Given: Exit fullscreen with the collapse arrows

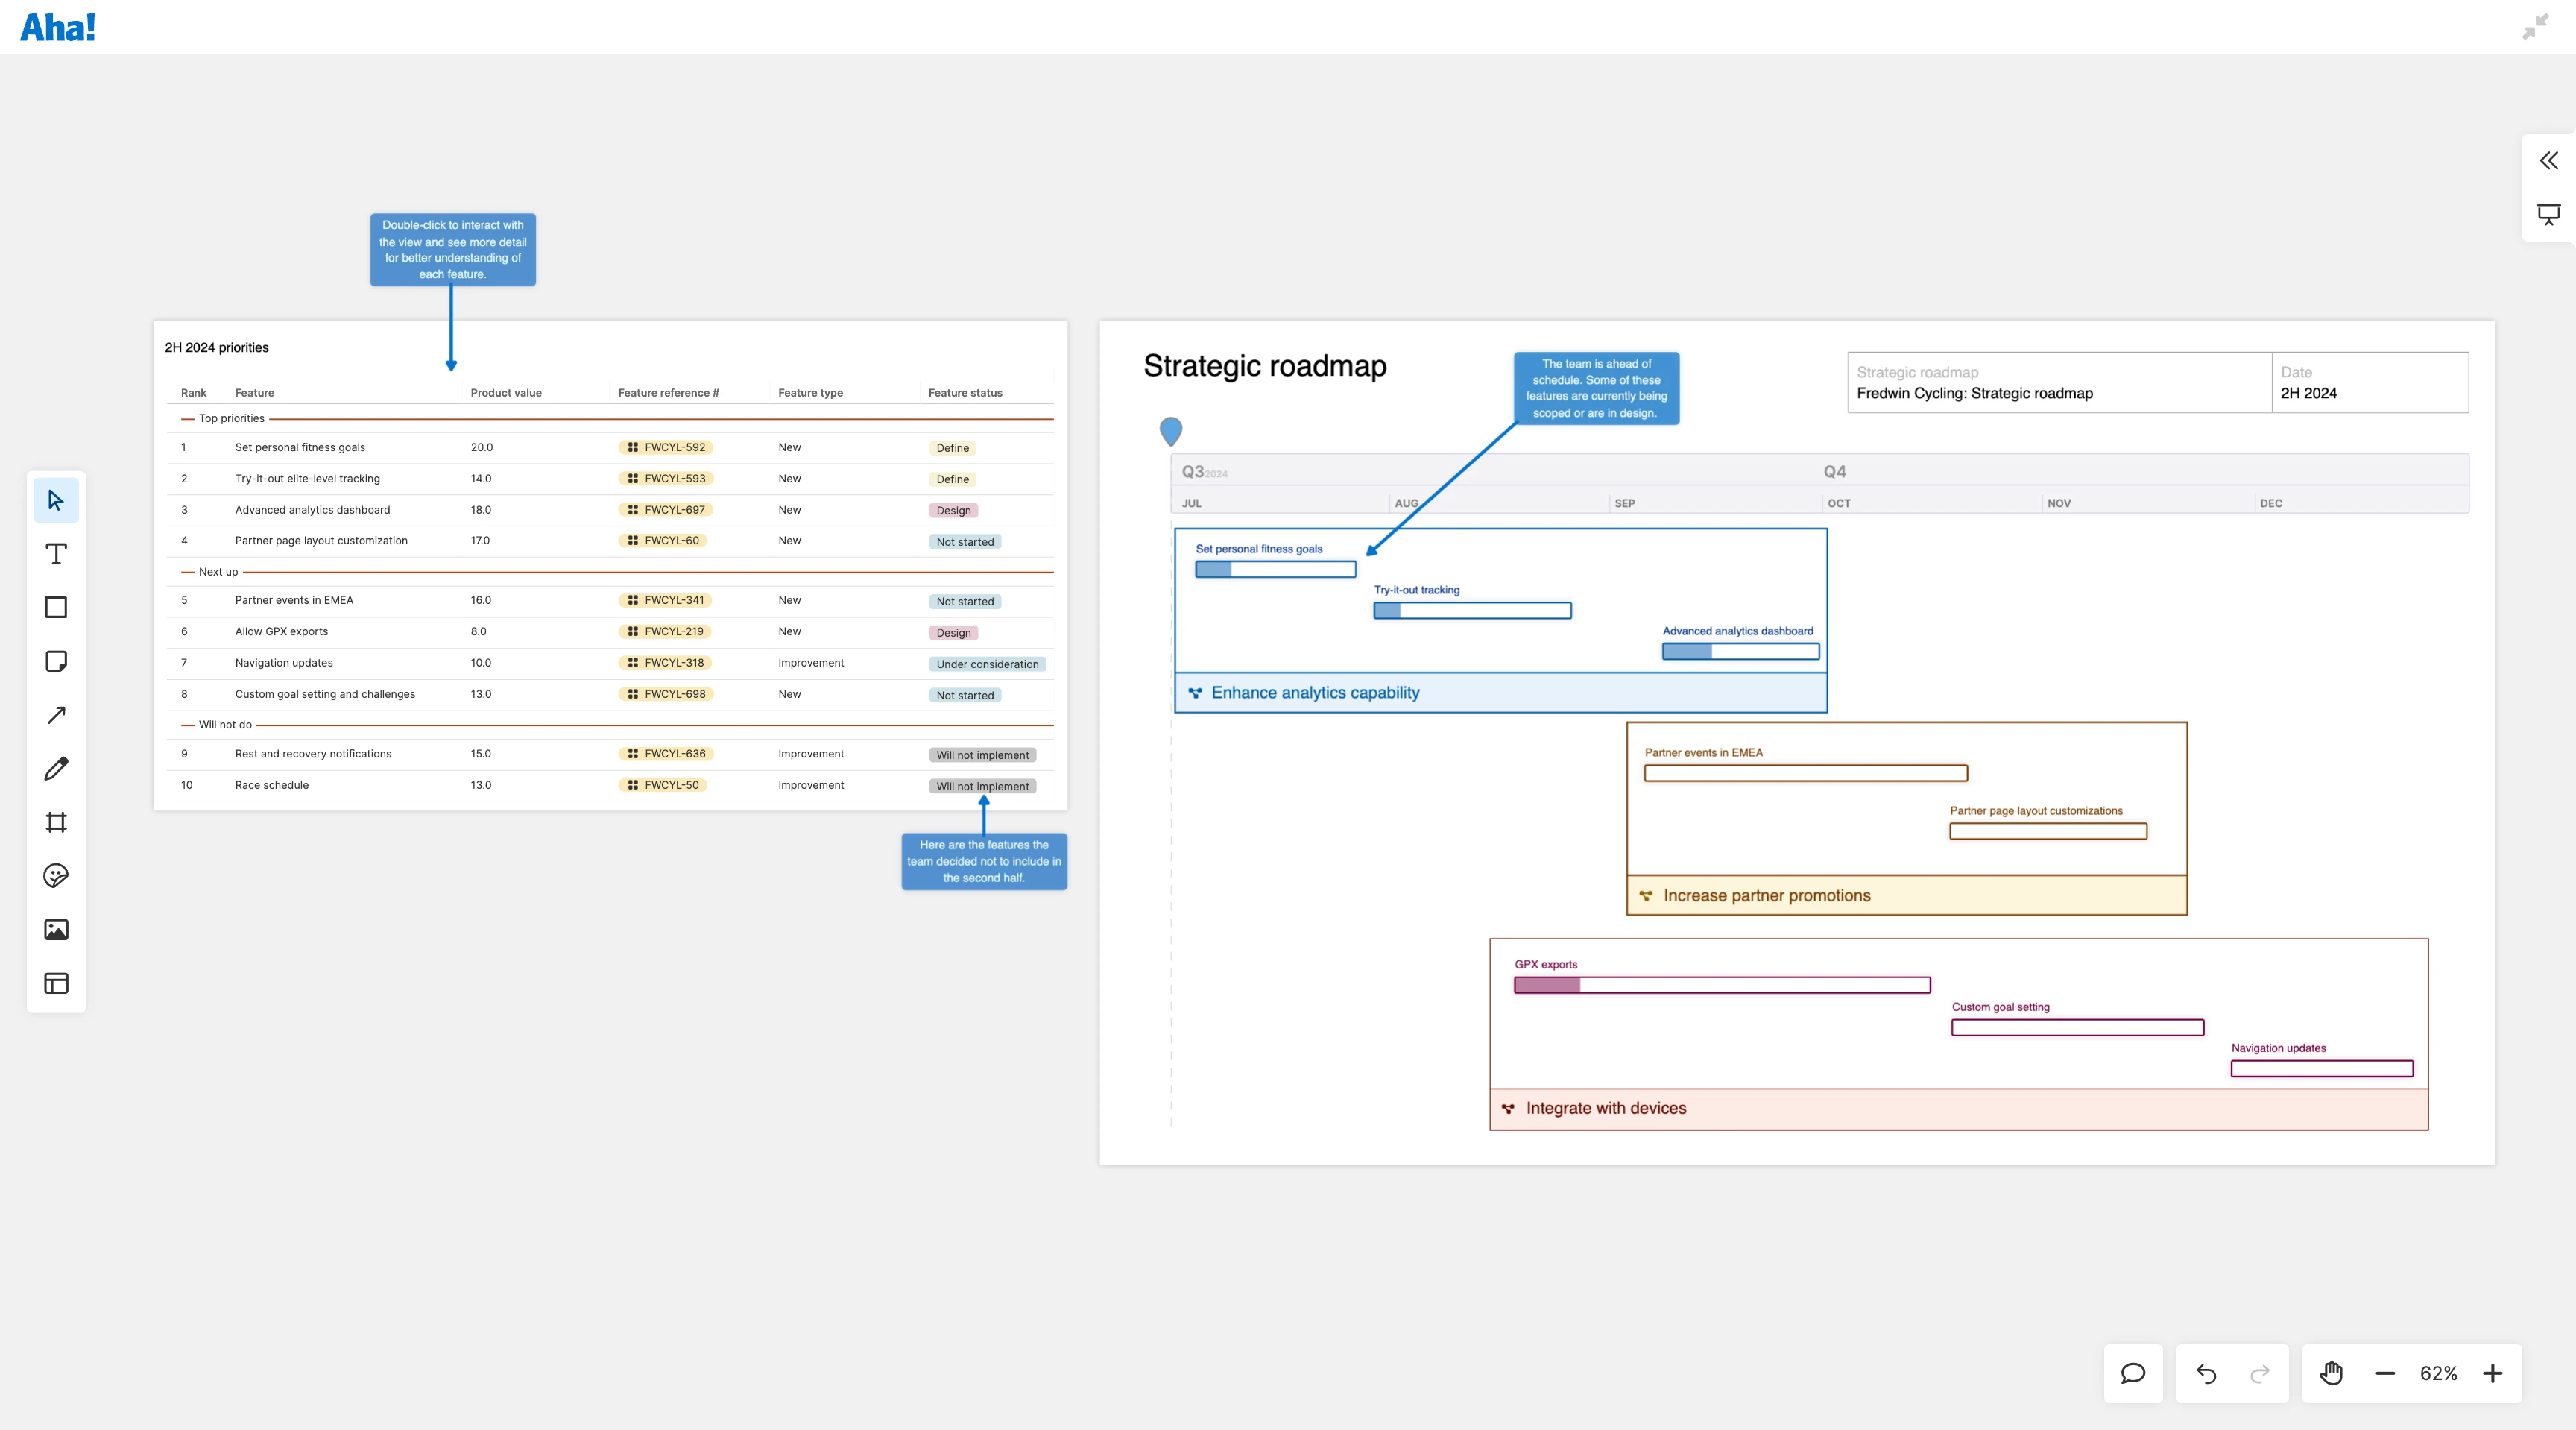Looking at the screenshot, I should pos(2535,27).
